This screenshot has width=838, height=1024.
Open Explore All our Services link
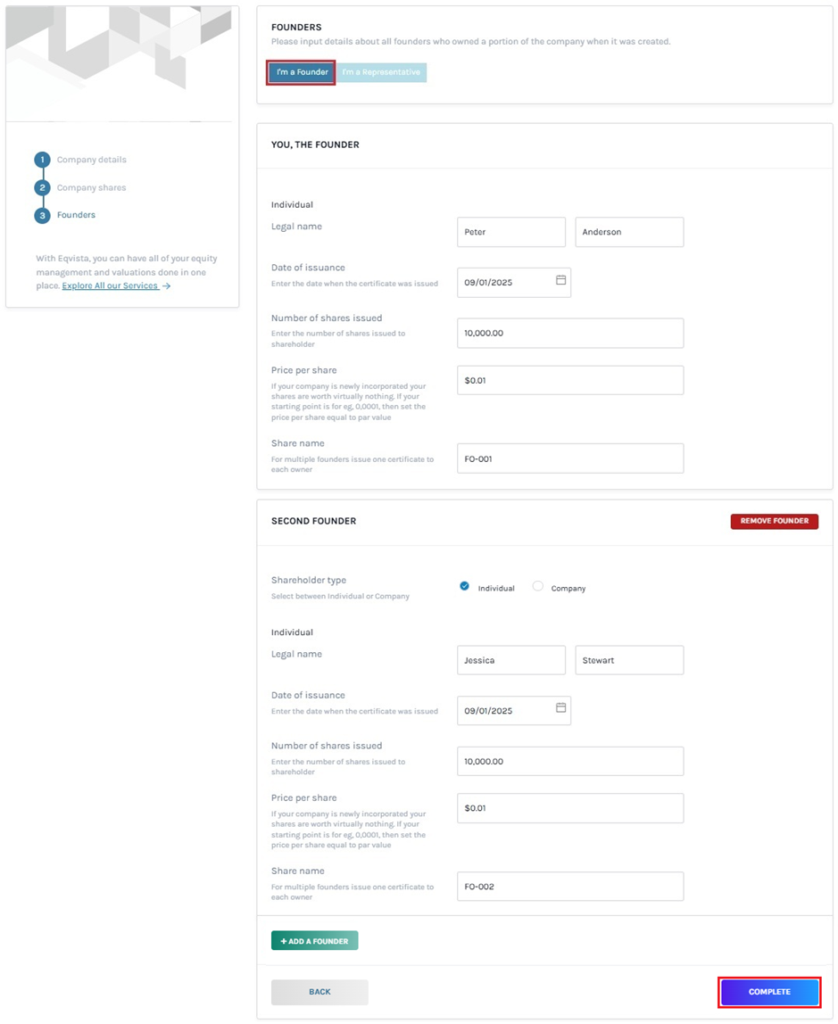pyautogui.click(x=110, y=286)
